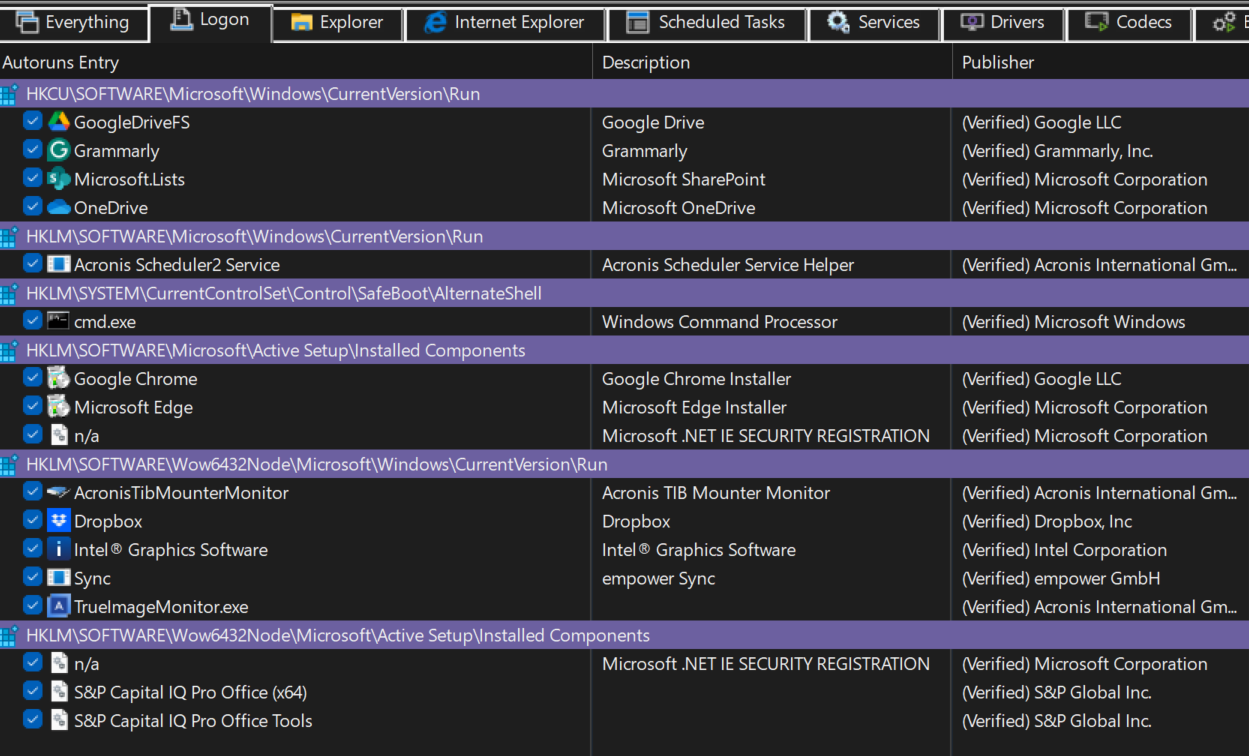Click the registry icon beside the HKCU Run key
The height and width of the screenshot is (756, 1249).
tap(9, 94)
